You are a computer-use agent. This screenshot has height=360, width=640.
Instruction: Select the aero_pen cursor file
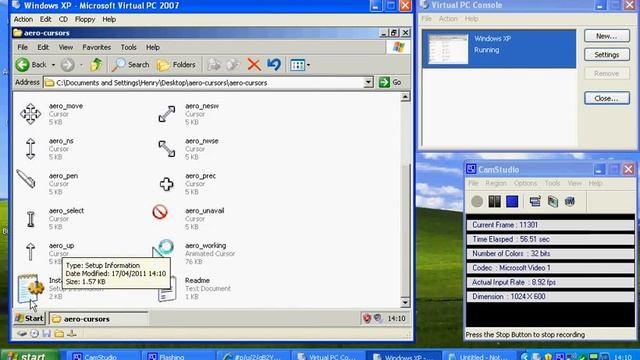(48, 183)
